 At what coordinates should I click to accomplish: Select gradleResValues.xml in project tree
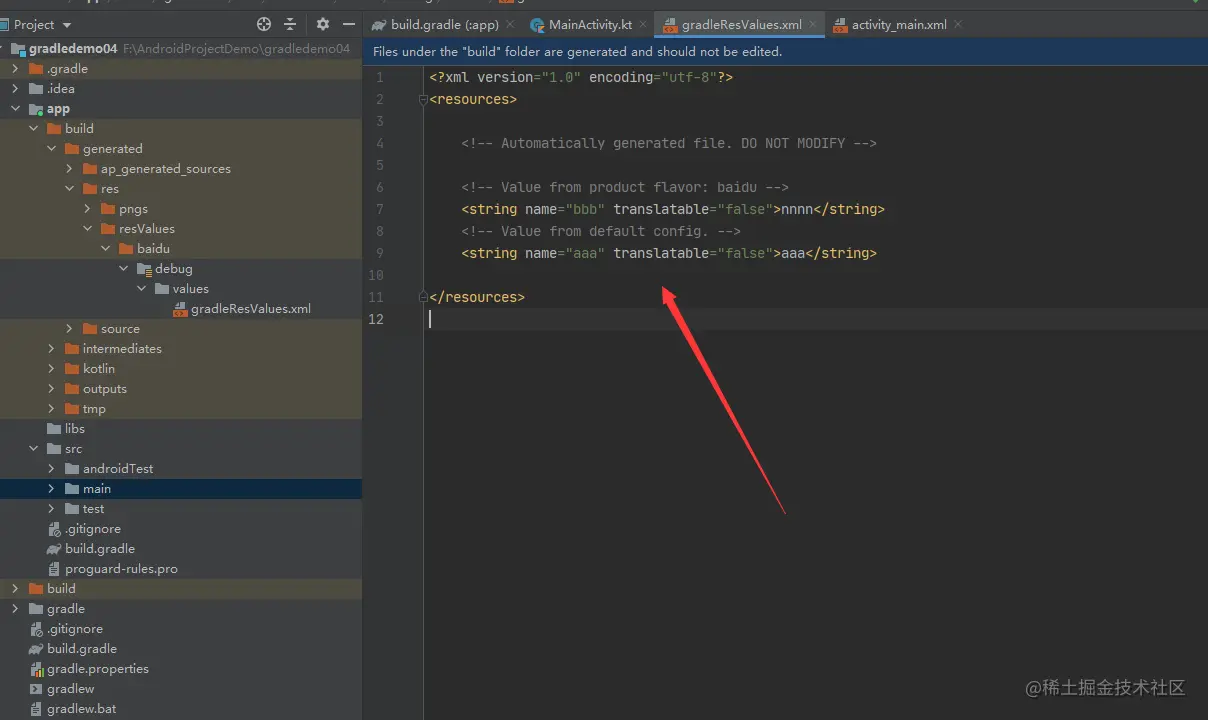(x=251, y=309)
